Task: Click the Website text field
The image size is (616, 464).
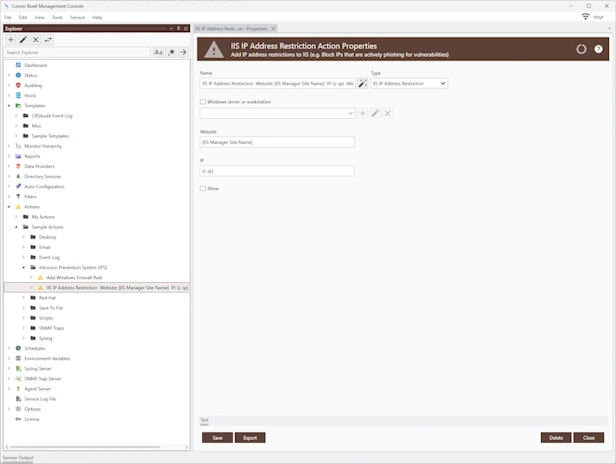Action: 277,142
